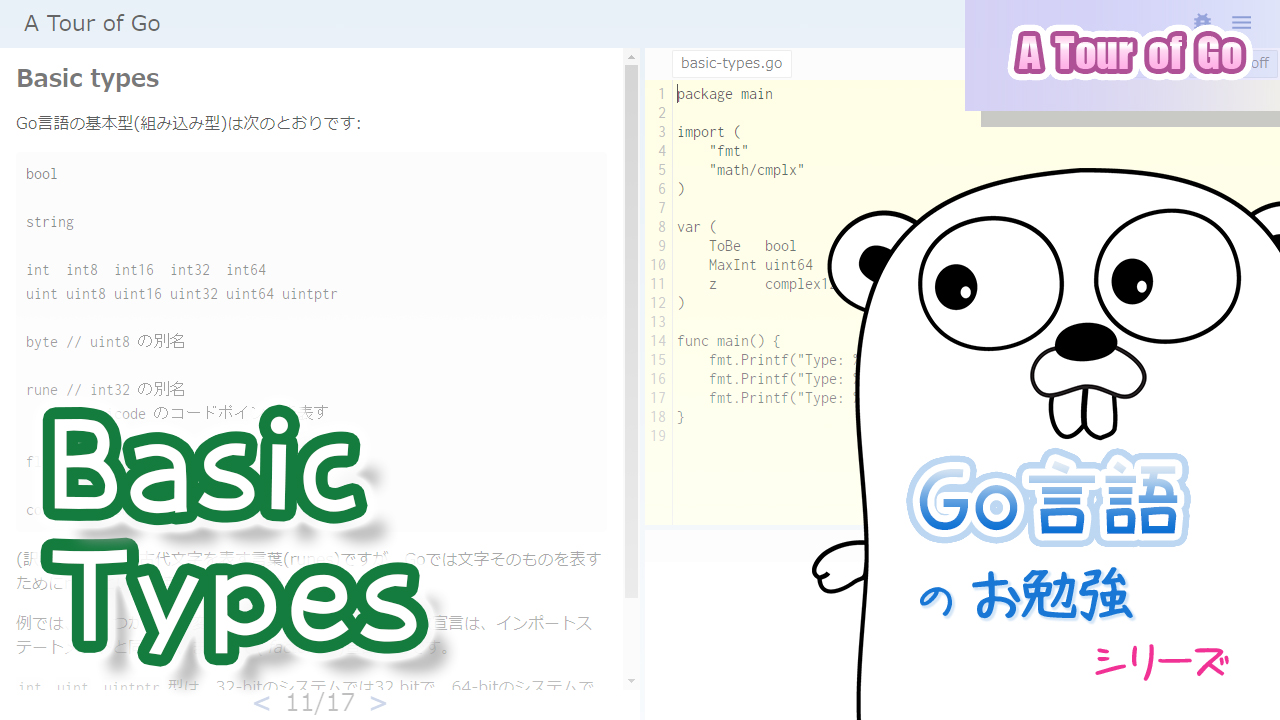Click the 'MaxInt uint64' declaration line
This screenshot has height=720, width=1280.
coord(761,265)
